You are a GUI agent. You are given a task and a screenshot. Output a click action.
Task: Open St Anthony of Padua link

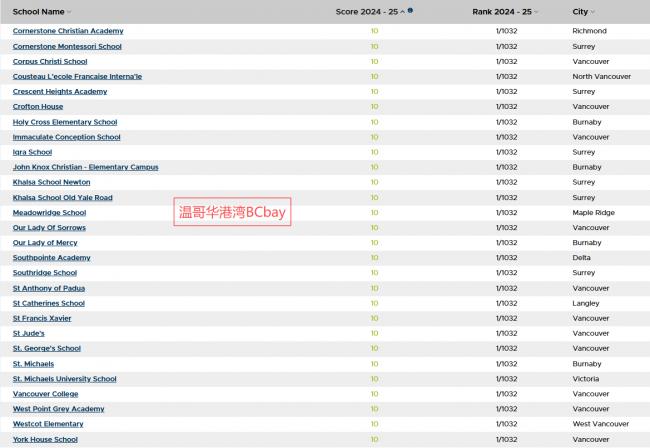[x=49, y=288]
